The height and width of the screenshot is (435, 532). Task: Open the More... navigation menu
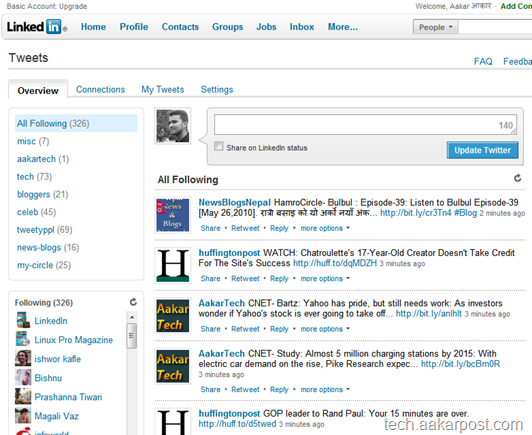pos(342,27)
